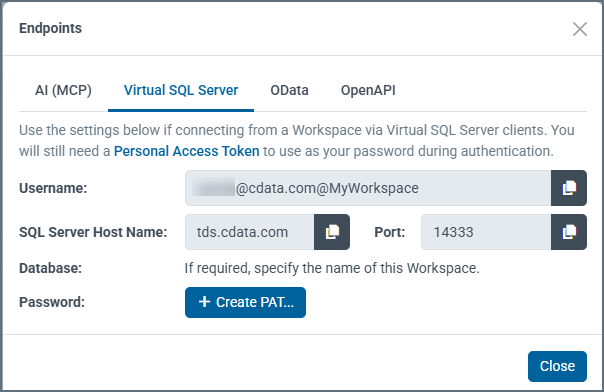
Task: Click the blue Close button
Action: click(x=557, y=366)
